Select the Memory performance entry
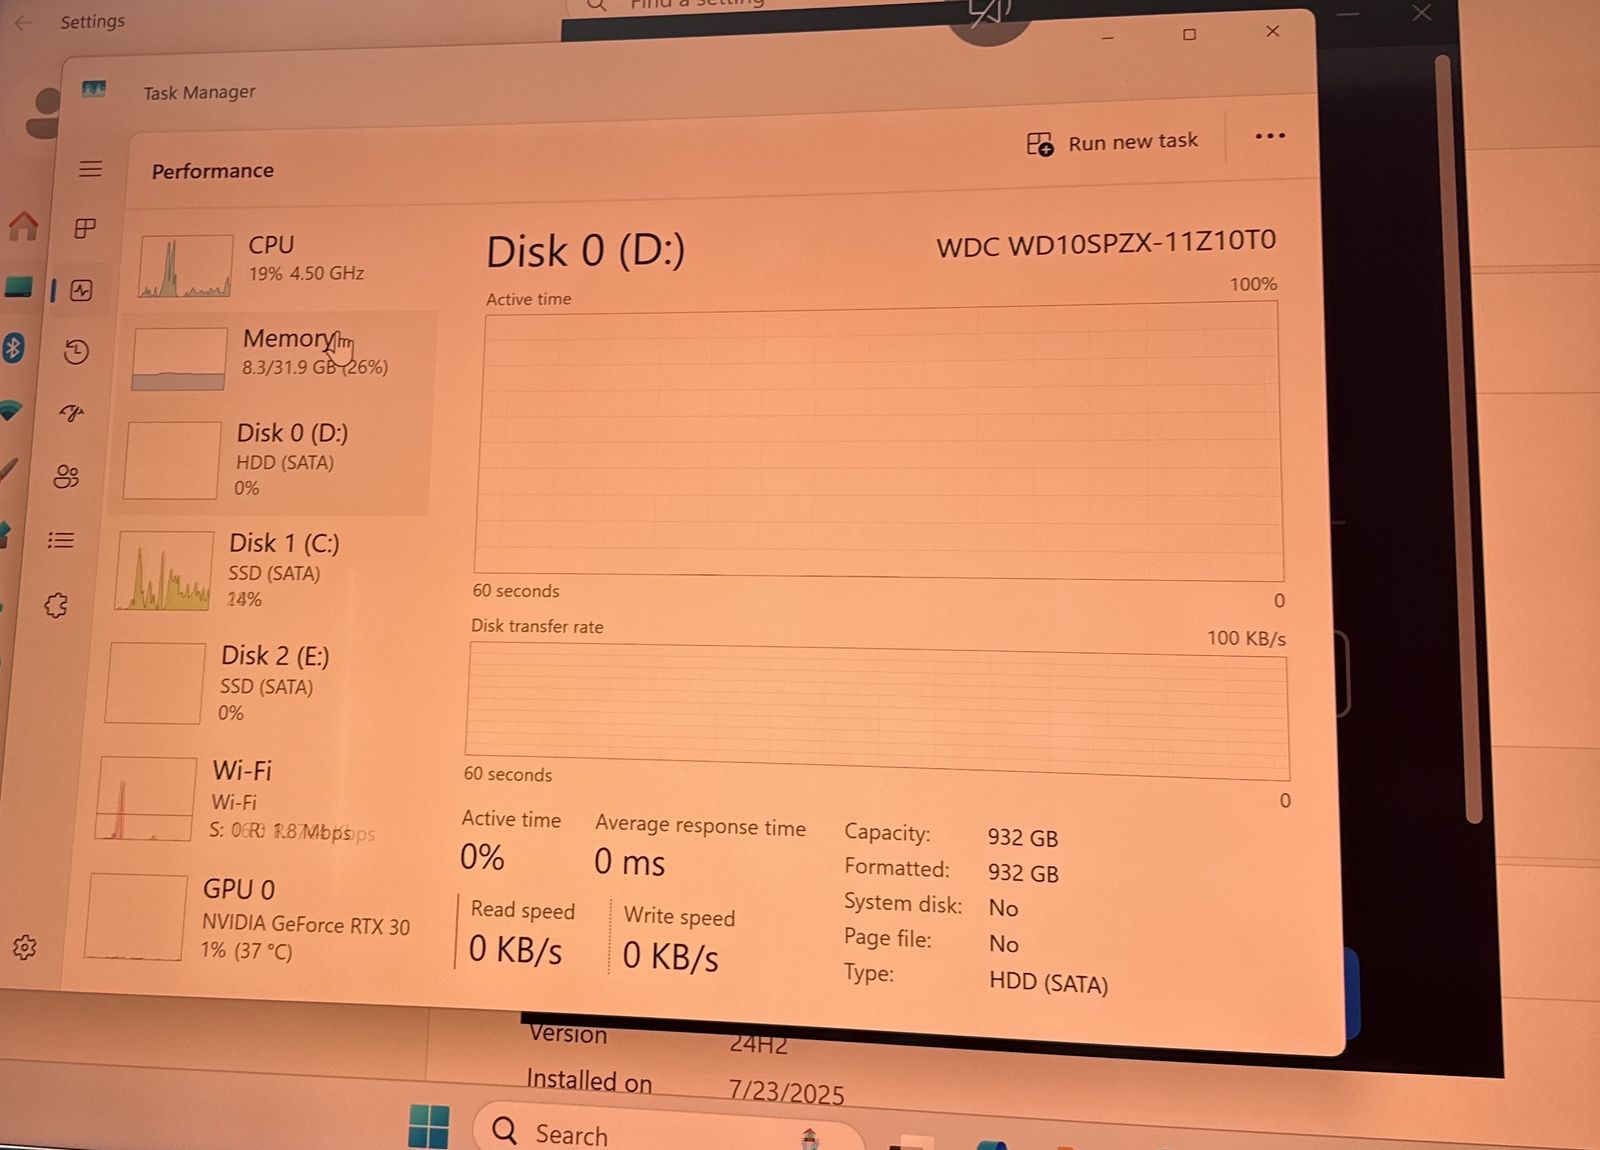Viewport: 1600px width, 1150px height. pyautogui.click(x=275, y=353)
